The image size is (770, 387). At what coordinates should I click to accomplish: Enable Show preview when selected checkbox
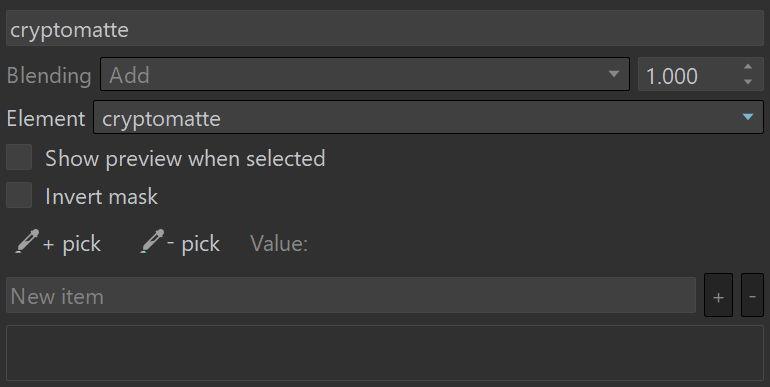point(19,157)
